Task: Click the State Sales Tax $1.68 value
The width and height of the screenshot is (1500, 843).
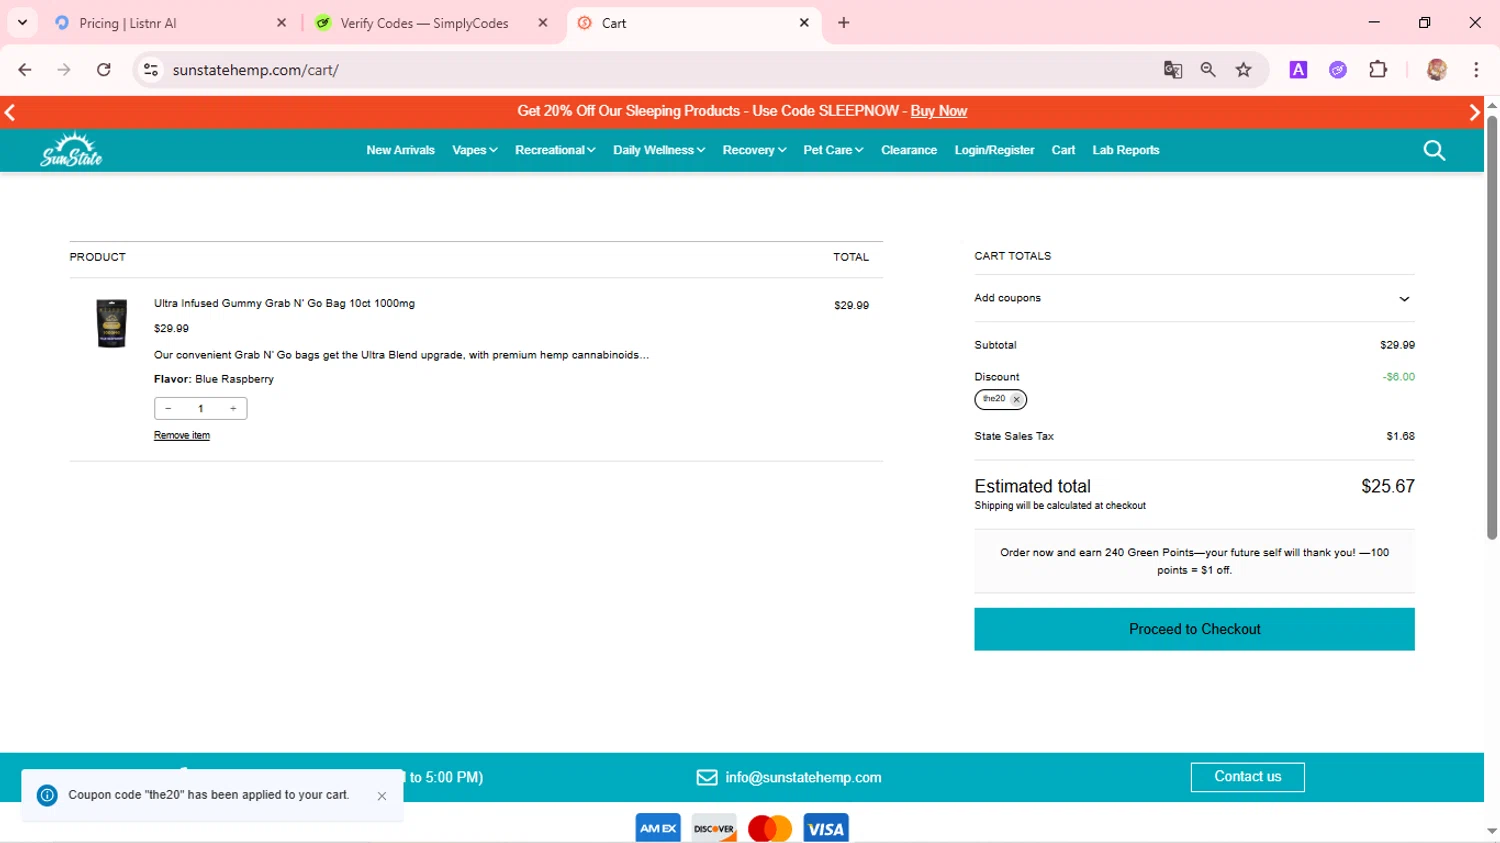Action: 1400,436
